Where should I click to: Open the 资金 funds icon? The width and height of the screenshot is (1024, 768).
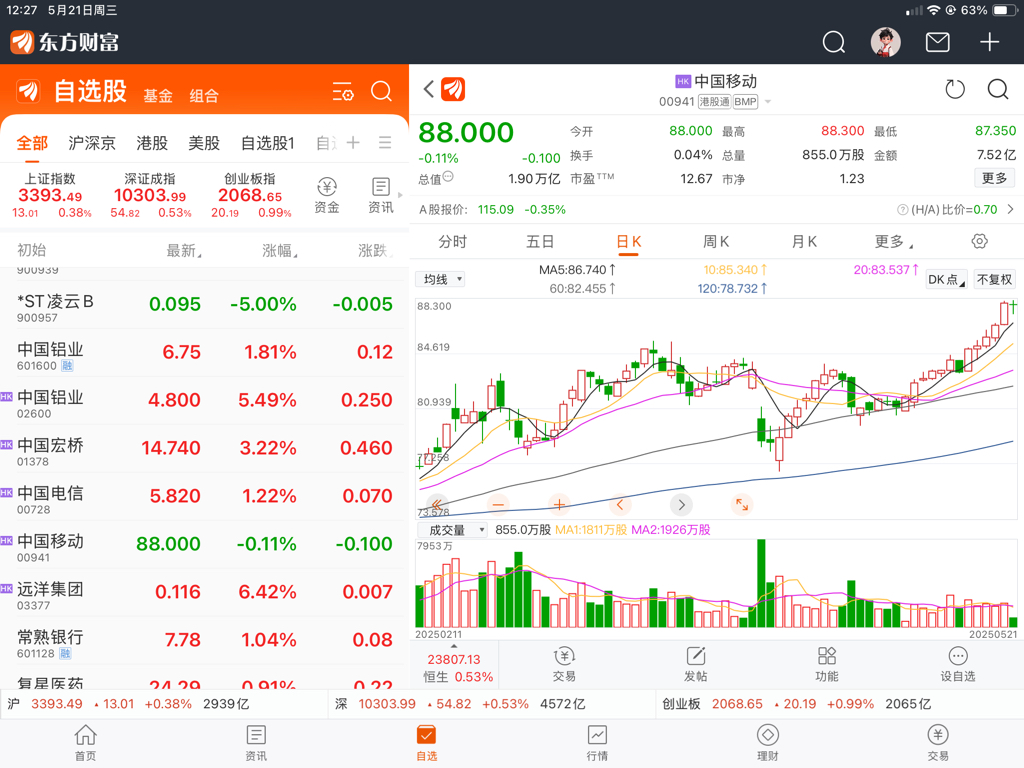coord(327,195)
